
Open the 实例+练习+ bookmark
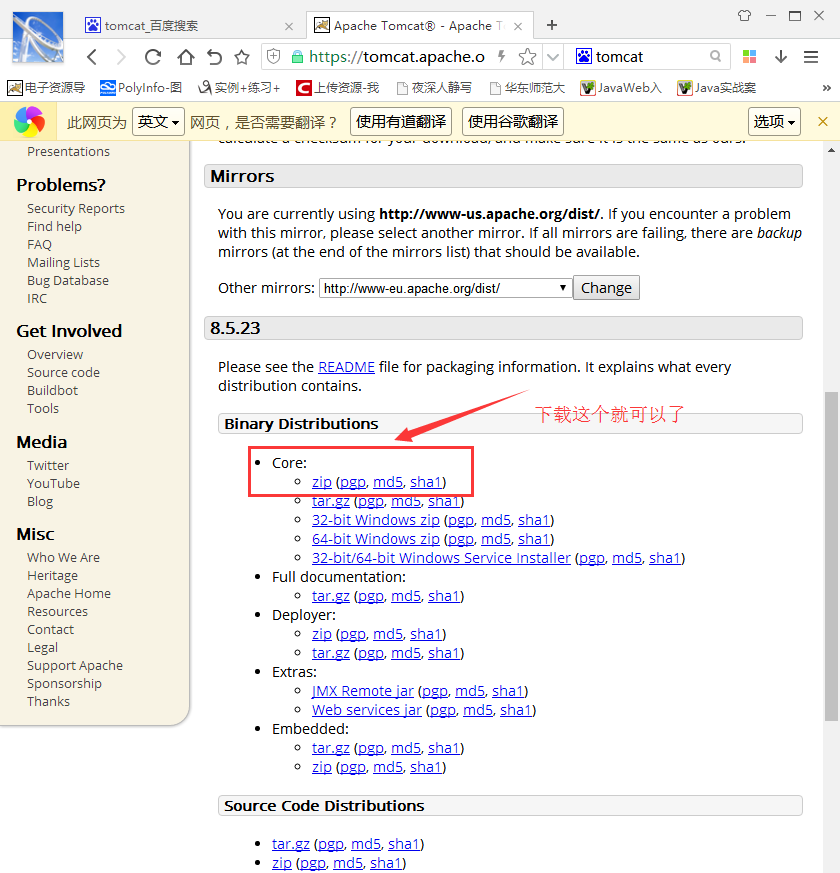[x=239, y=87]
